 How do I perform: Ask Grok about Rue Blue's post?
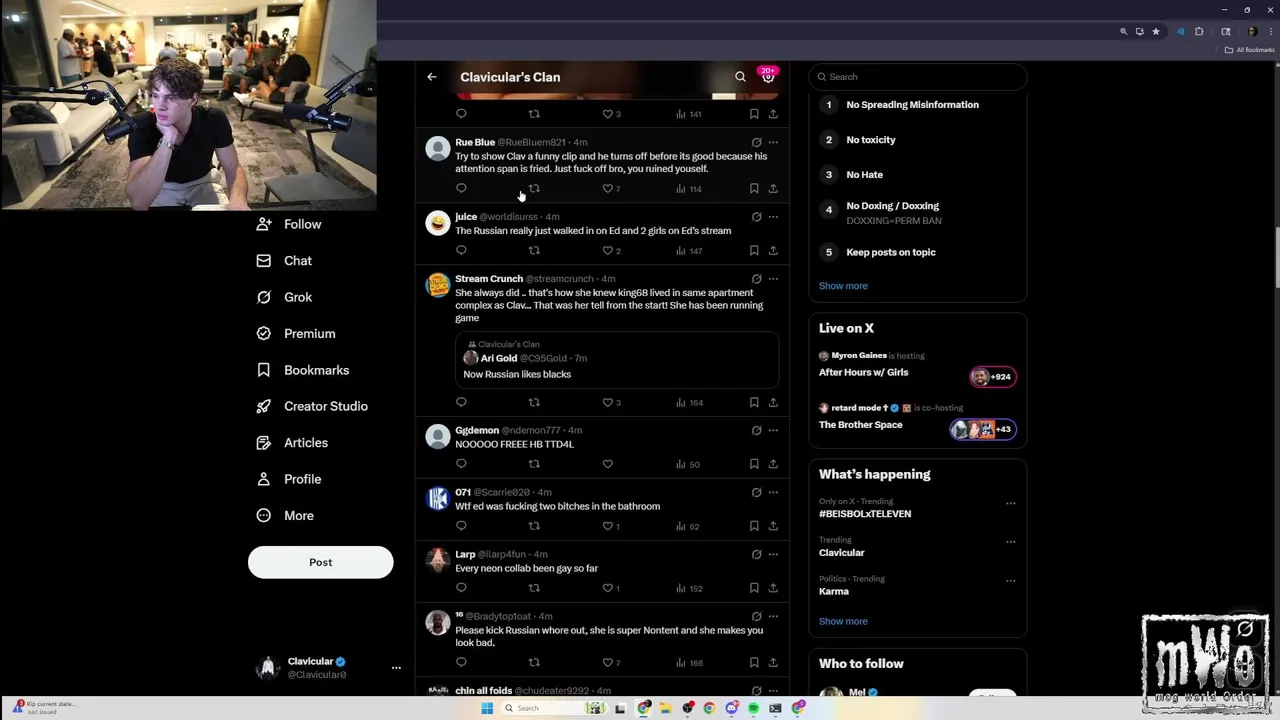(x=756, y=143)
